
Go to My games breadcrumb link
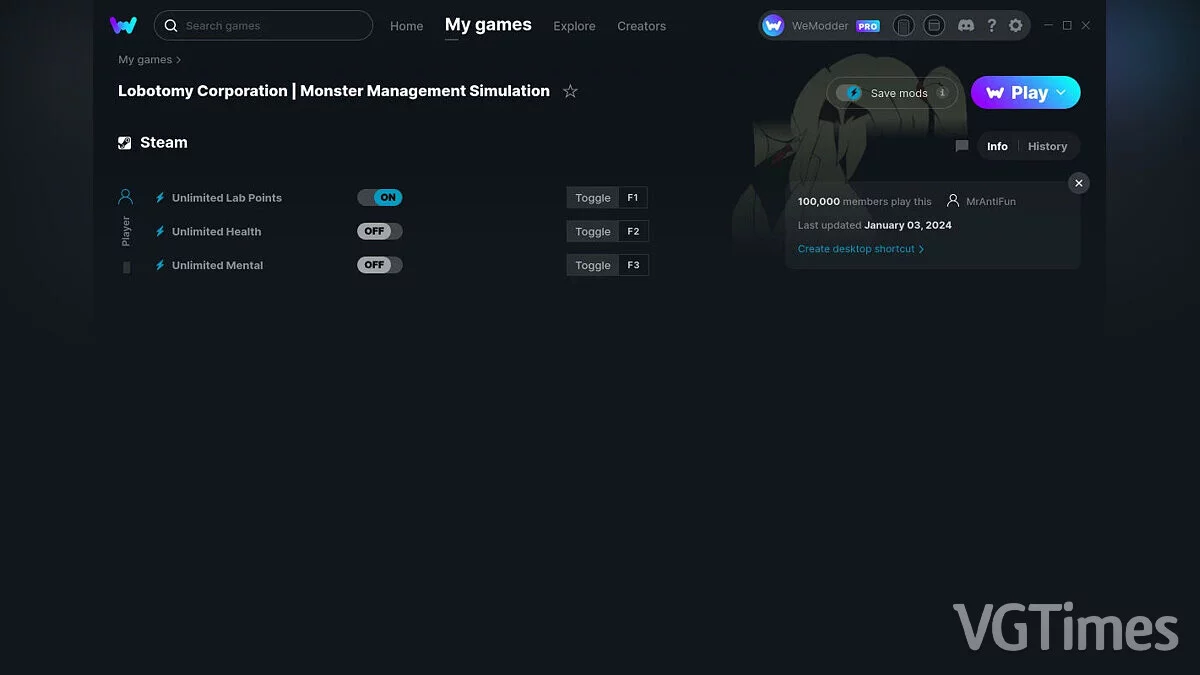(145, 60)
